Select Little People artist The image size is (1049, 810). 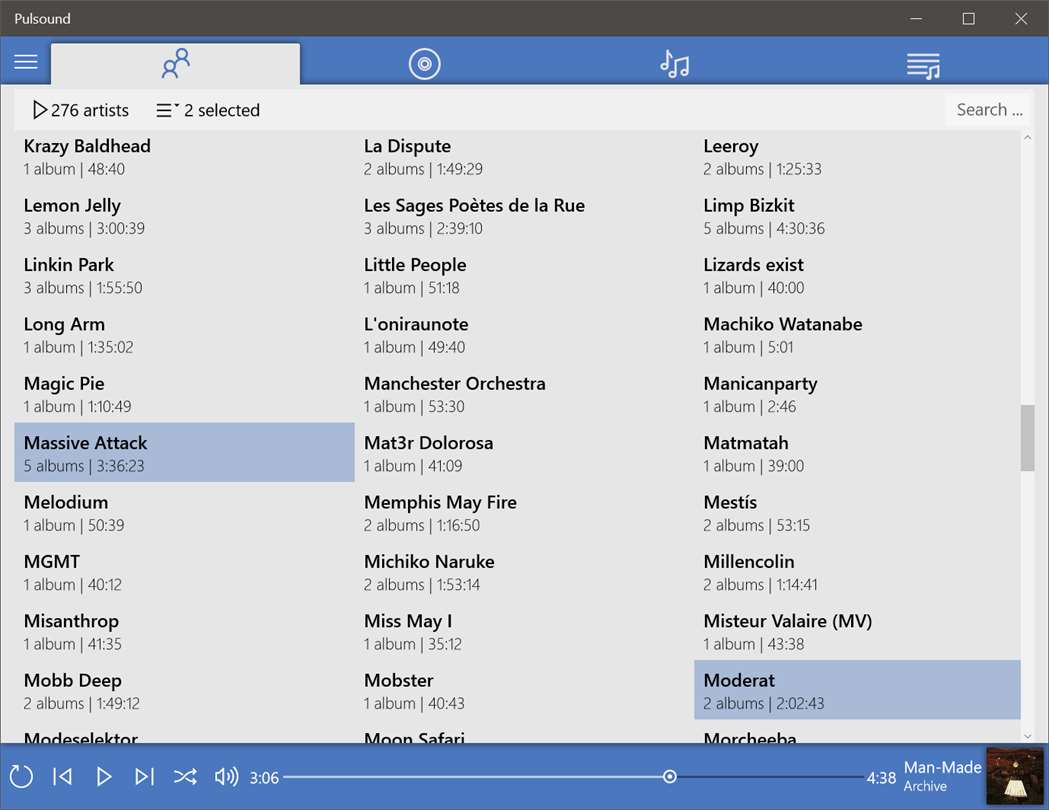524,275
